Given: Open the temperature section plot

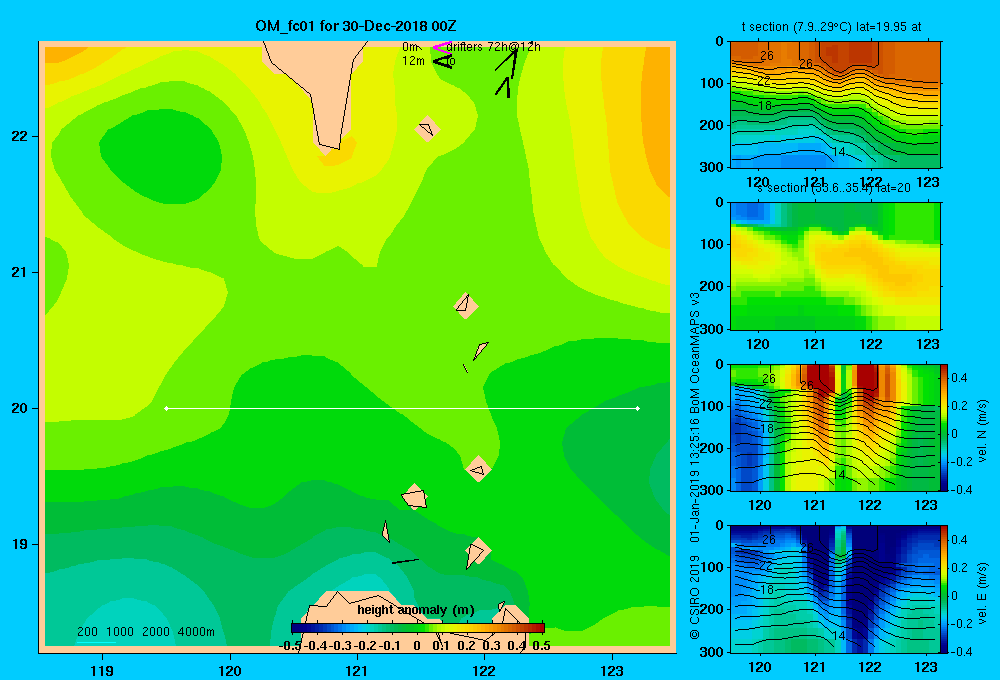Looking at the screenshot, I should point(835,105).
